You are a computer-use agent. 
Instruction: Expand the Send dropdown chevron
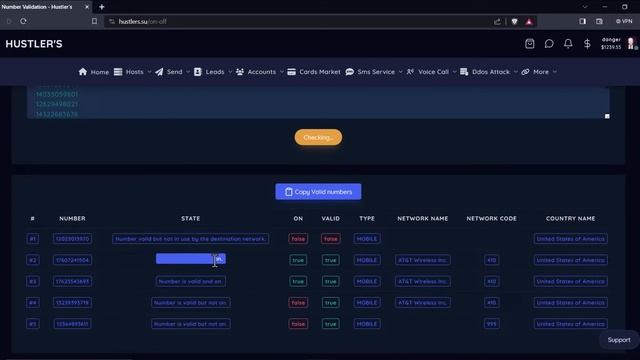pyautogui.click(x=188, y=72)
